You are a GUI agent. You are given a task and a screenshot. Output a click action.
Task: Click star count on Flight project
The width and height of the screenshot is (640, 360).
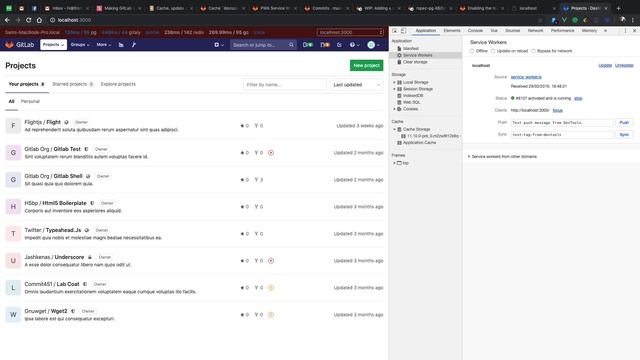(244, 126)
